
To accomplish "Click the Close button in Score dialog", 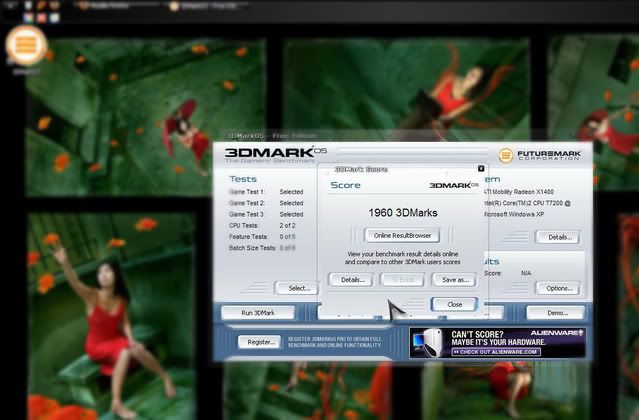I will coord(454,304).
